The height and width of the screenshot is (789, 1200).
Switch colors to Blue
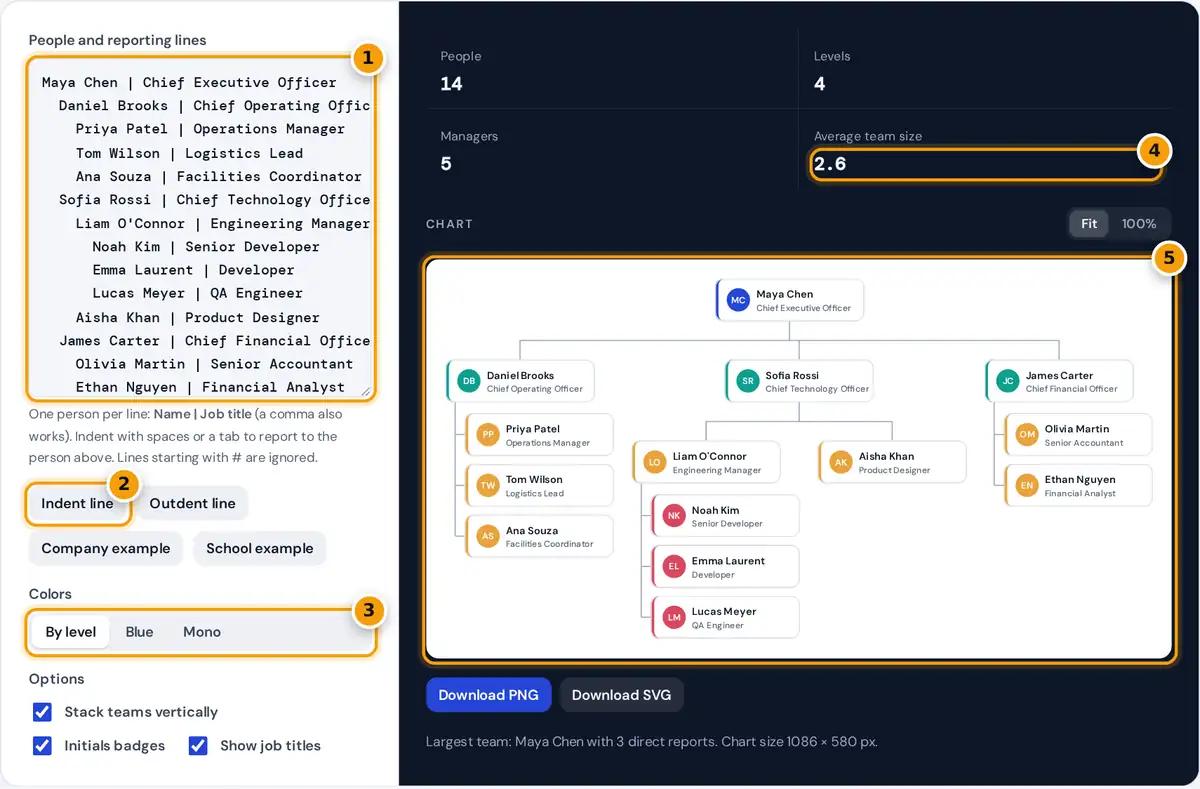pos(139,632)
